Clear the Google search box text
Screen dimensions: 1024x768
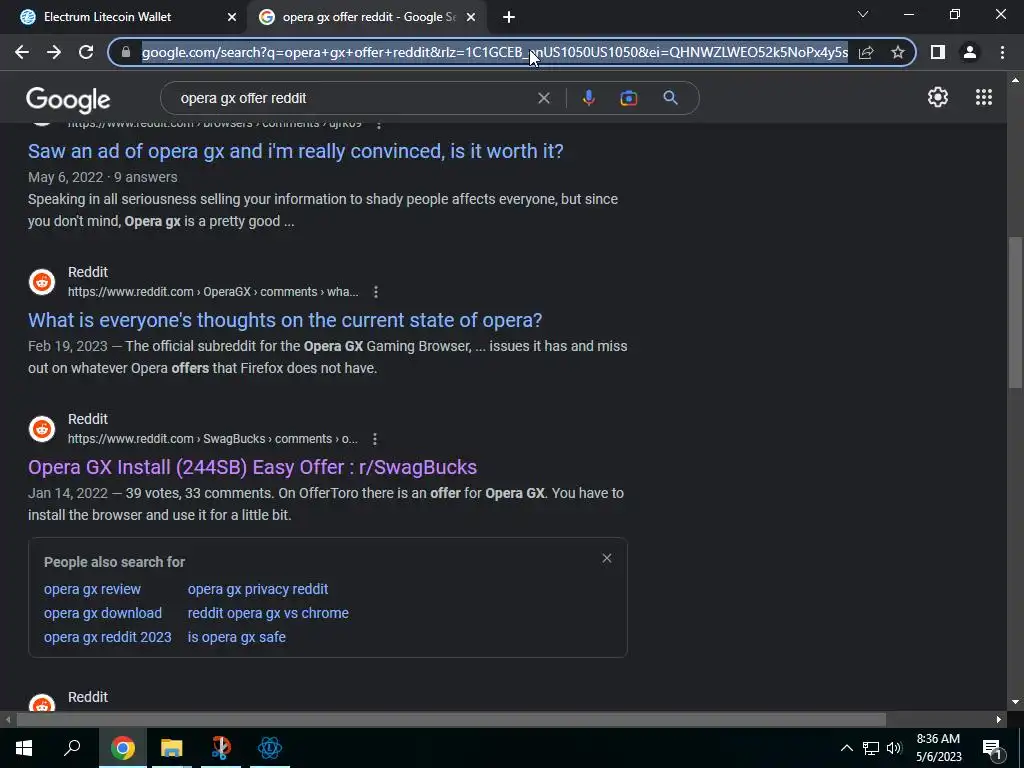pos(543,98)
